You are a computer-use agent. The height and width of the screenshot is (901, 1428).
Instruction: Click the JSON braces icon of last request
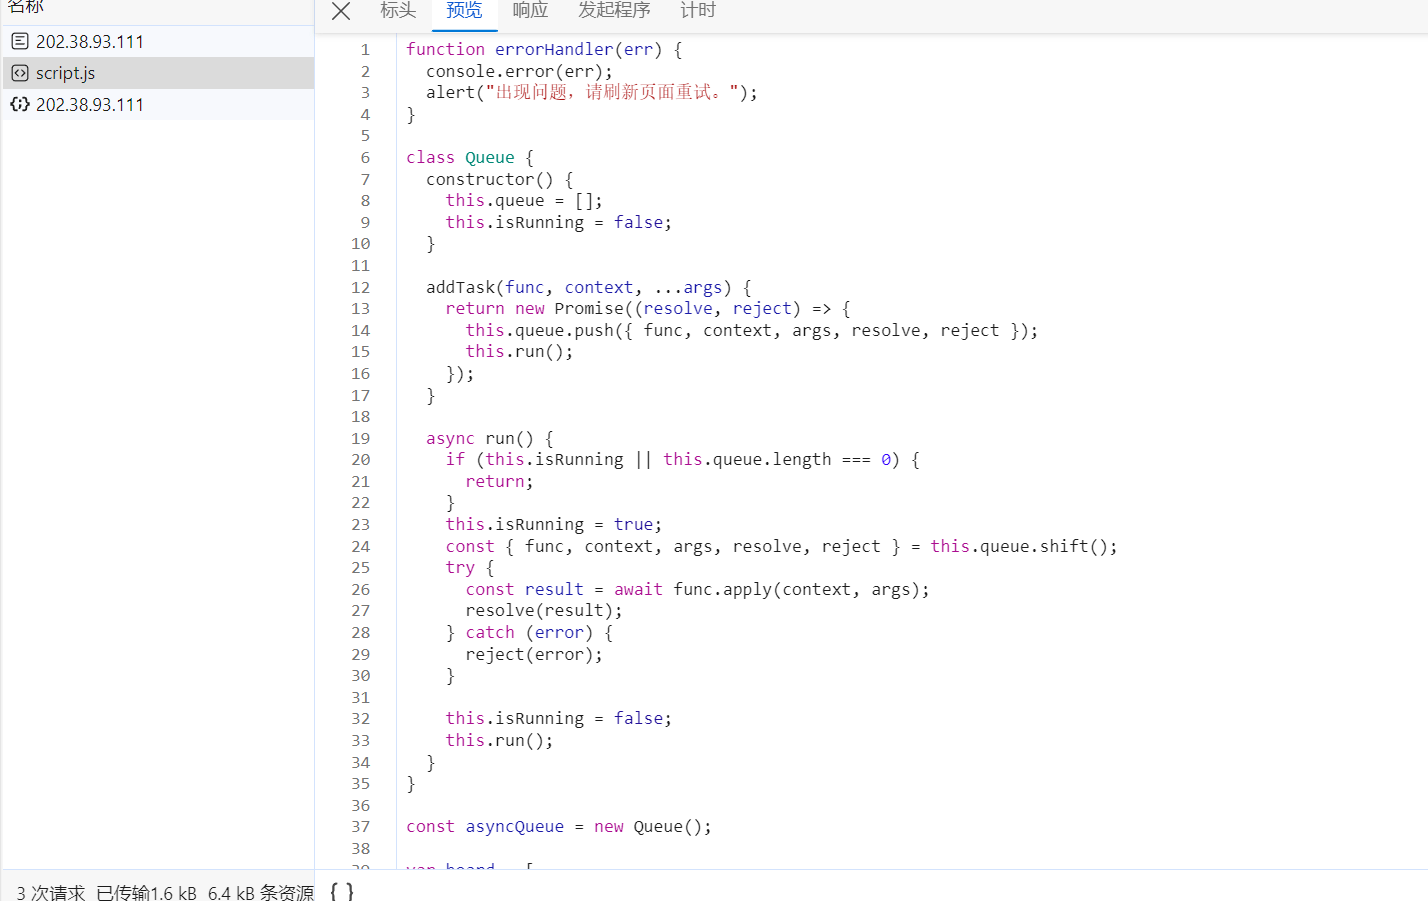coord(20,104)
